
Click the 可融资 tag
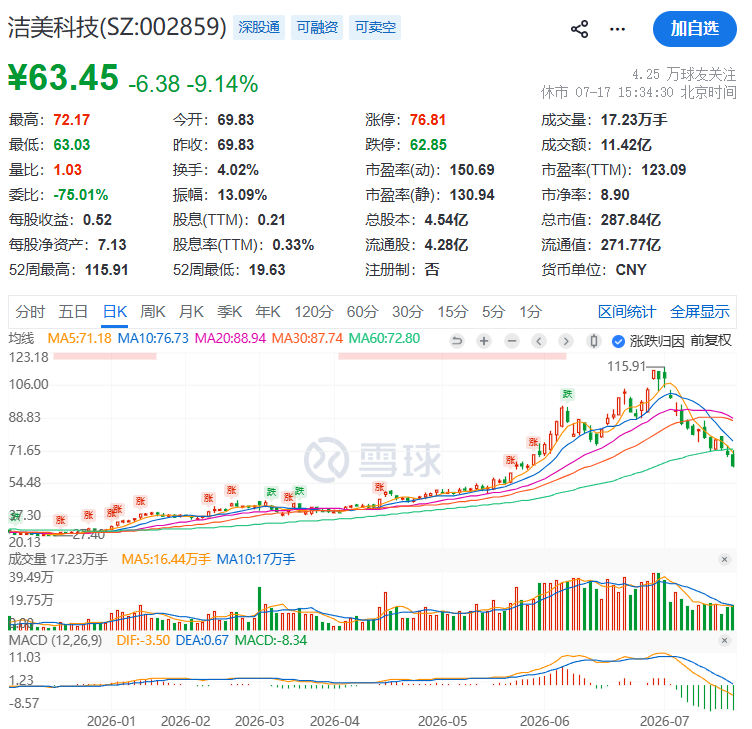pos(317,27)
